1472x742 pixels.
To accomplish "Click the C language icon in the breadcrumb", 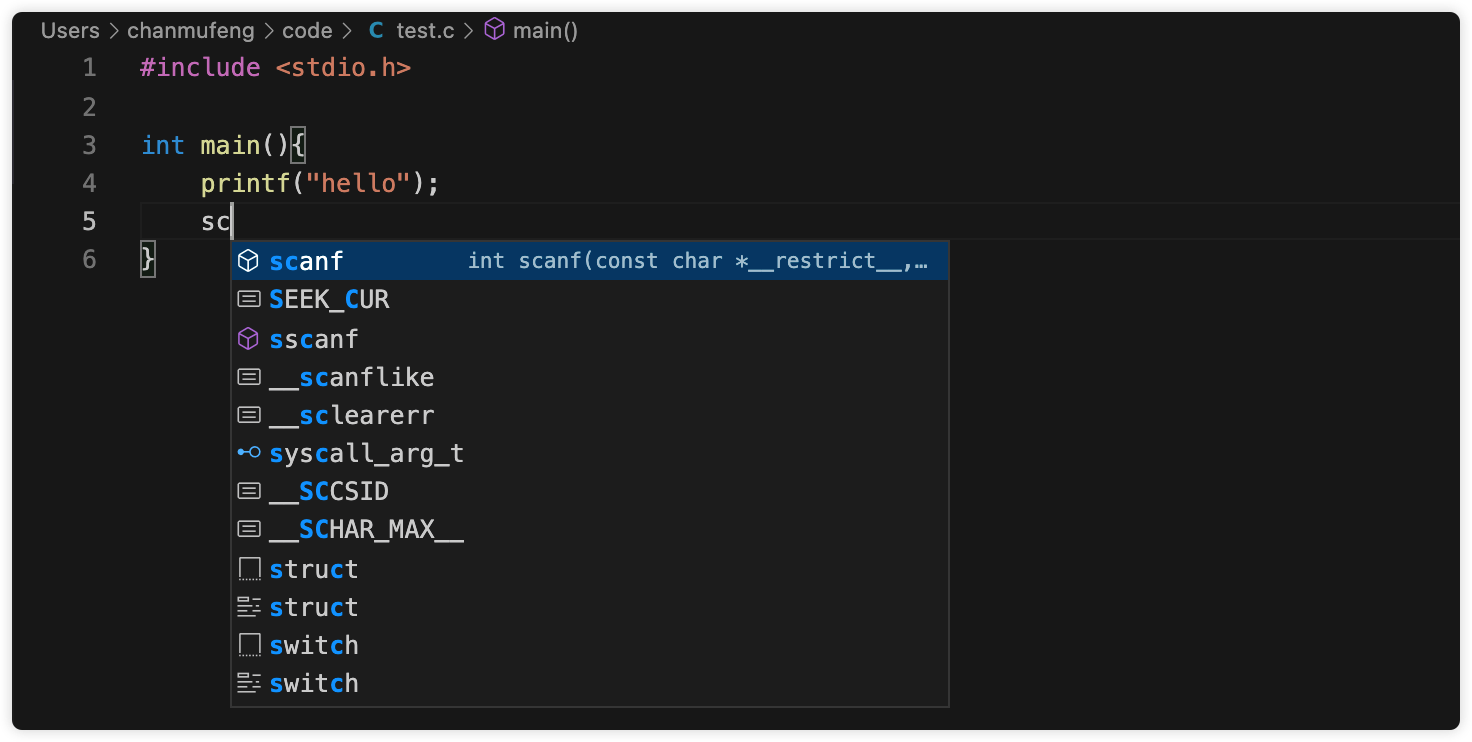I will click(376, 30).
